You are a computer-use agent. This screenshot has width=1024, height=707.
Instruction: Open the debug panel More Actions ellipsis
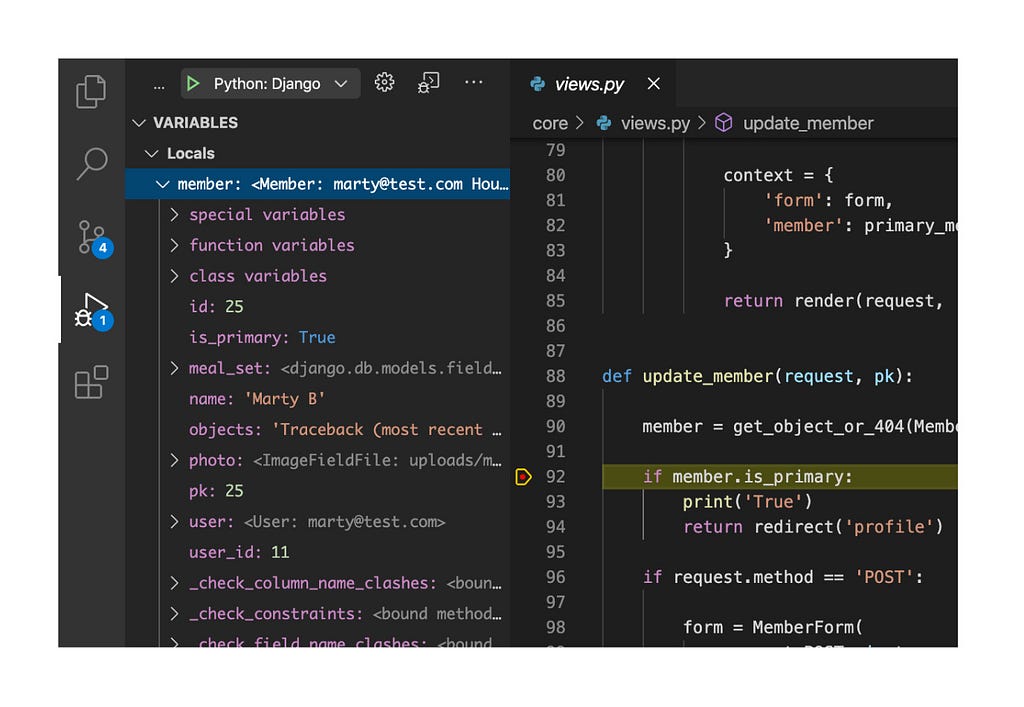(473, 82)
